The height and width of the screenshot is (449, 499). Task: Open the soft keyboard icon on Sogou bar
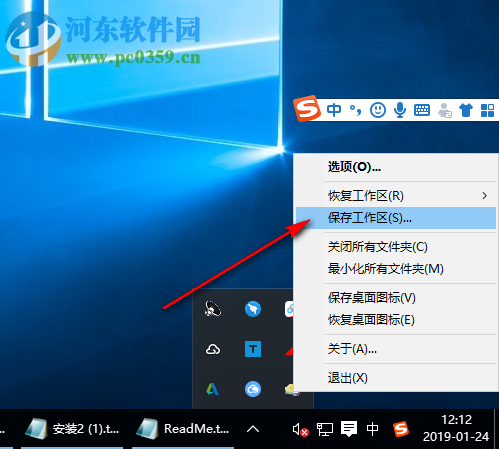pyautogui.click(x=422, y=110)
